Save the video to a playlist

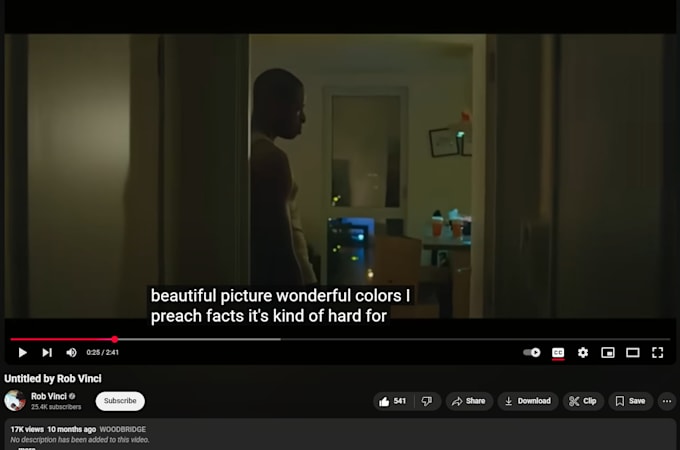pos(631,401)
